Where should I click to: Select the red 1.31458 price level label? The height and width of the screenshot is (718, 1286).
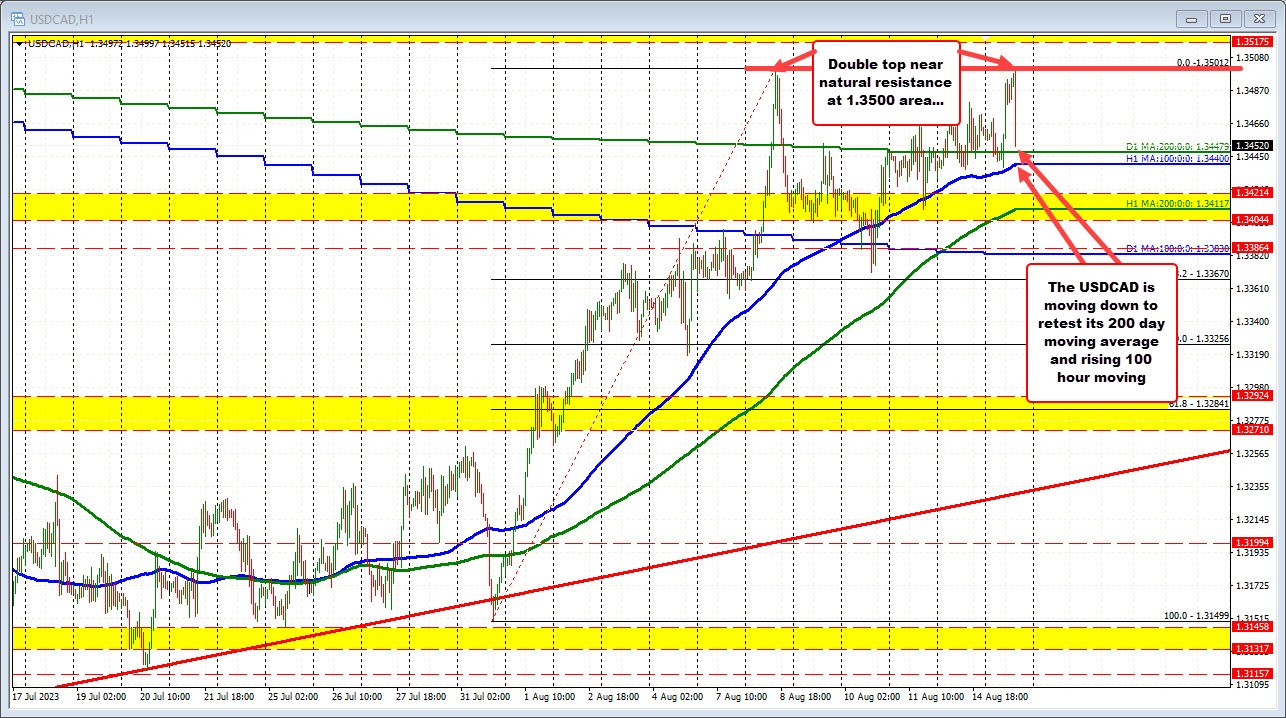[x=1253, y=626]
